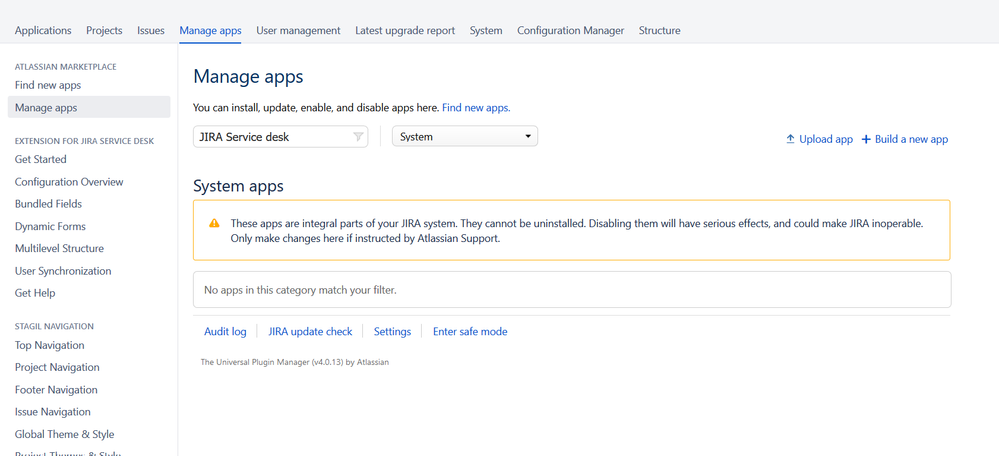999x456 pixels.
Task: Click the ATLASSIAN MARKETPLACE sidebar heading
Action: tap(66, 66)
